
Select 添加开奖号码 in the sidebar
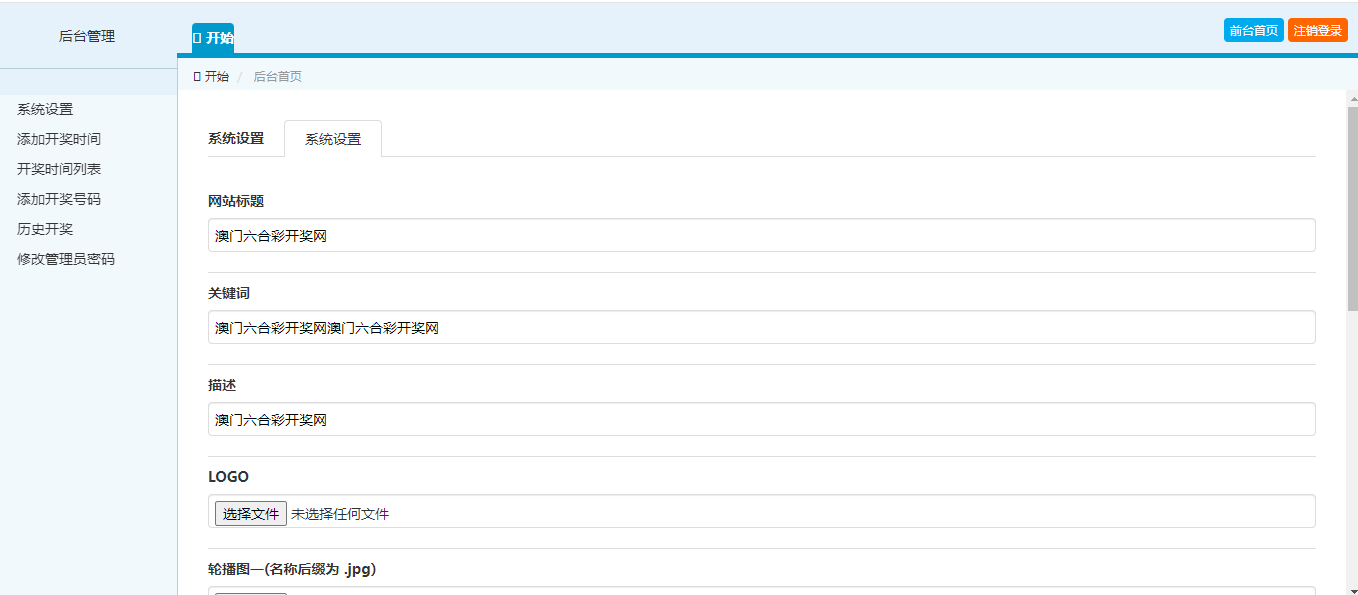(x=59, y=199)
